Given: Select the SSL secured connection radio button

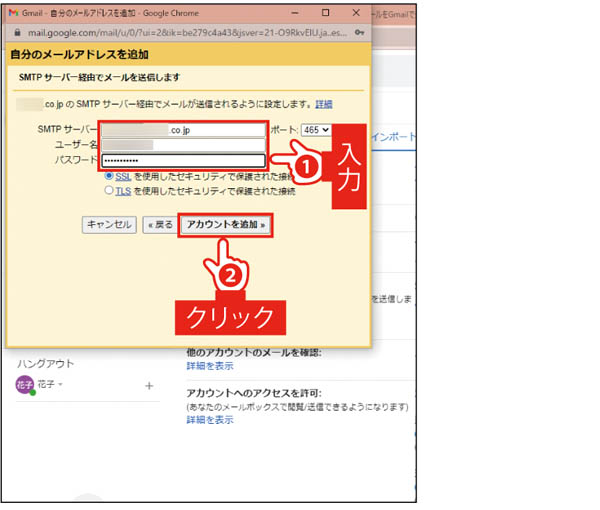Looking at the screenshot, I should pyautogui.click(x=110, y=175).
